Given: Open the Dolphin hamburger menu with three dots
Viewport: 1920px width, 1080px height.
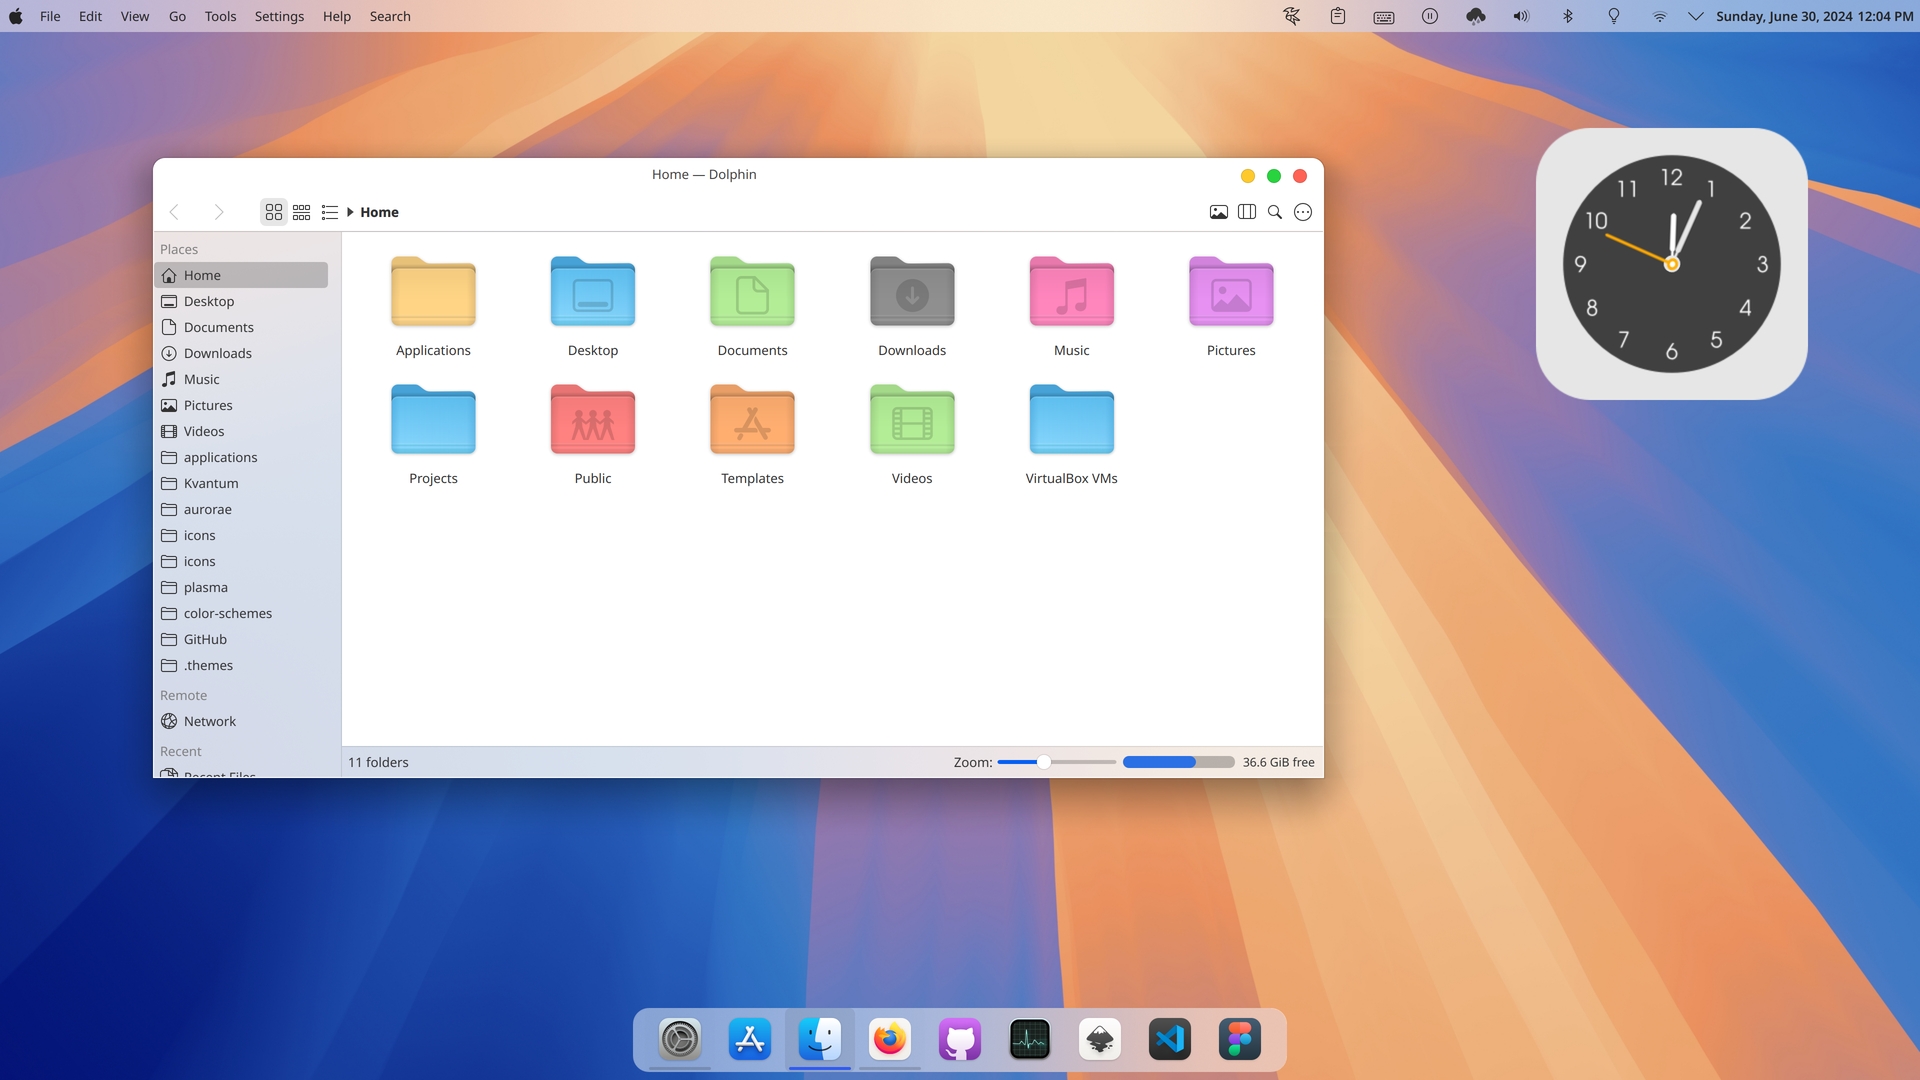Looking at the screenshot, I should click(1302, 212).
